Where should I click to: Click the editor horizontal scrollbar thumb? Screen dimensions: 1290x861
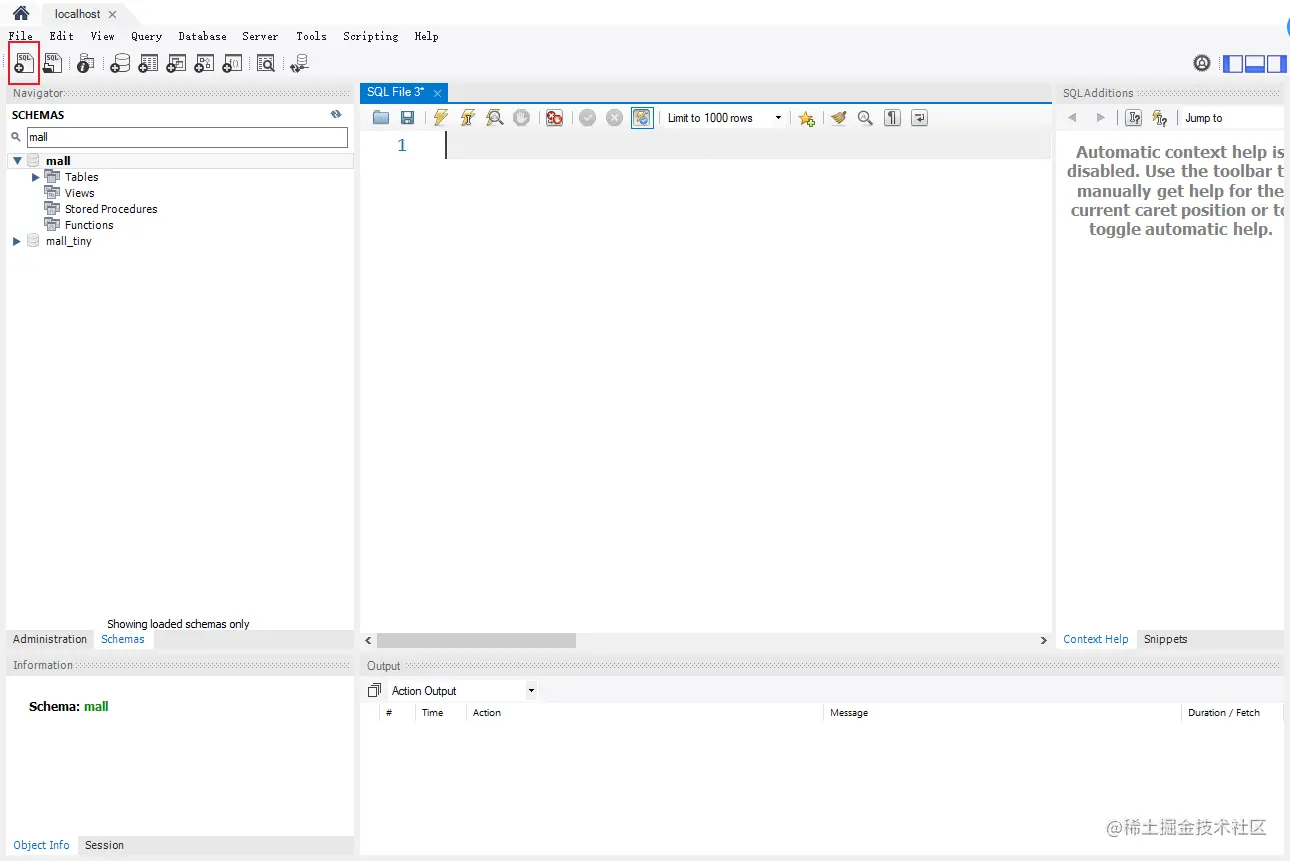click(x=476, y=640)
